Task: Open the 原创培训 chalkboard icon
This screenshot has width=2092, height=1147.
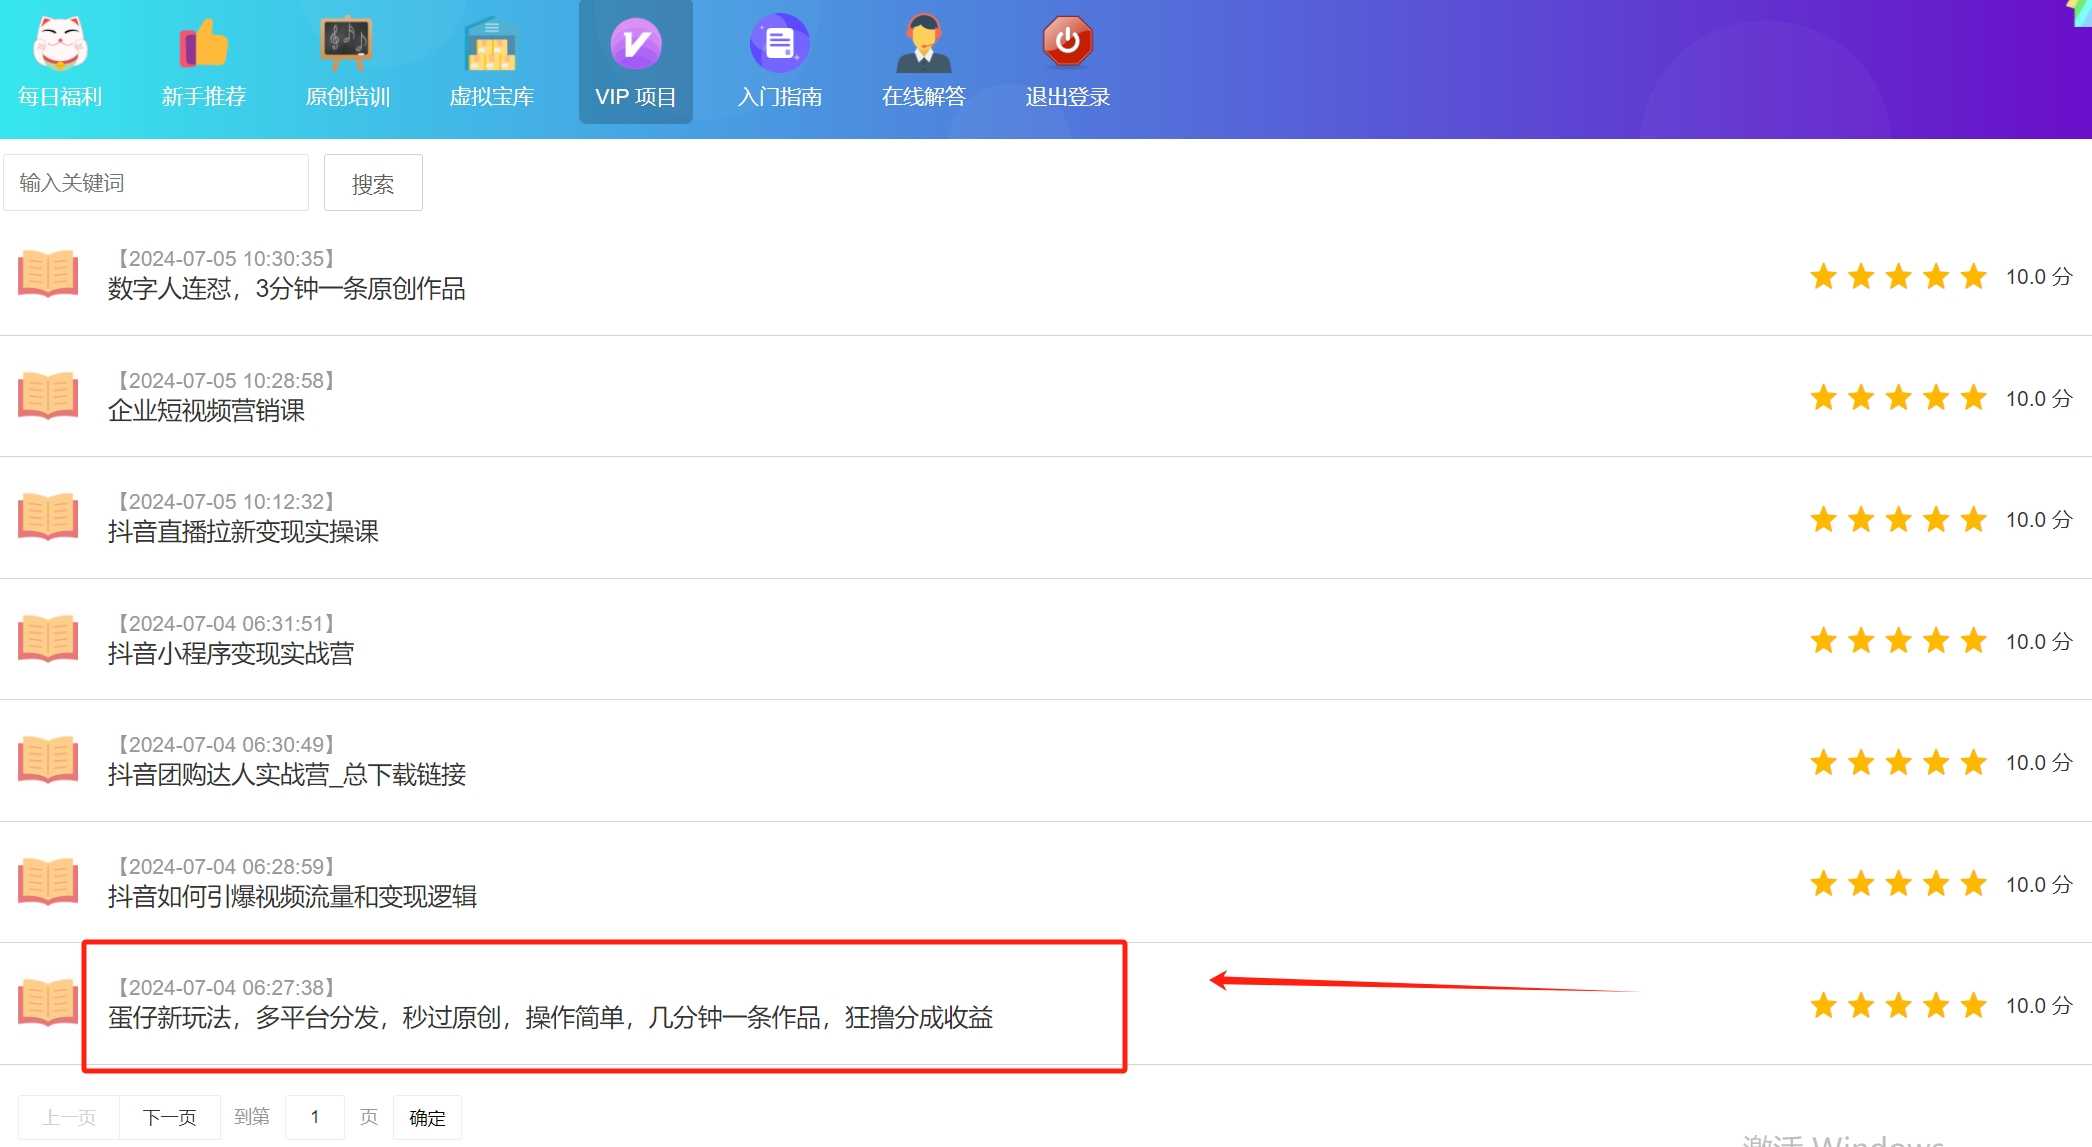Action: pyautogui.click(x=347, y=43)
